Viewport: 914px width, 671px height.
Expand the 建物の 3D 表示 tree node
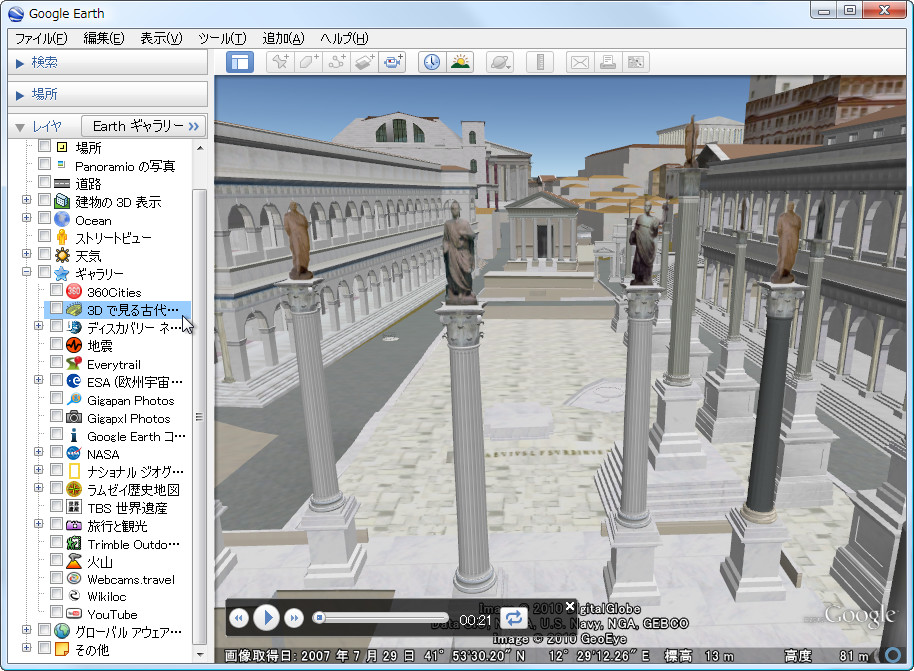point(26,200)
